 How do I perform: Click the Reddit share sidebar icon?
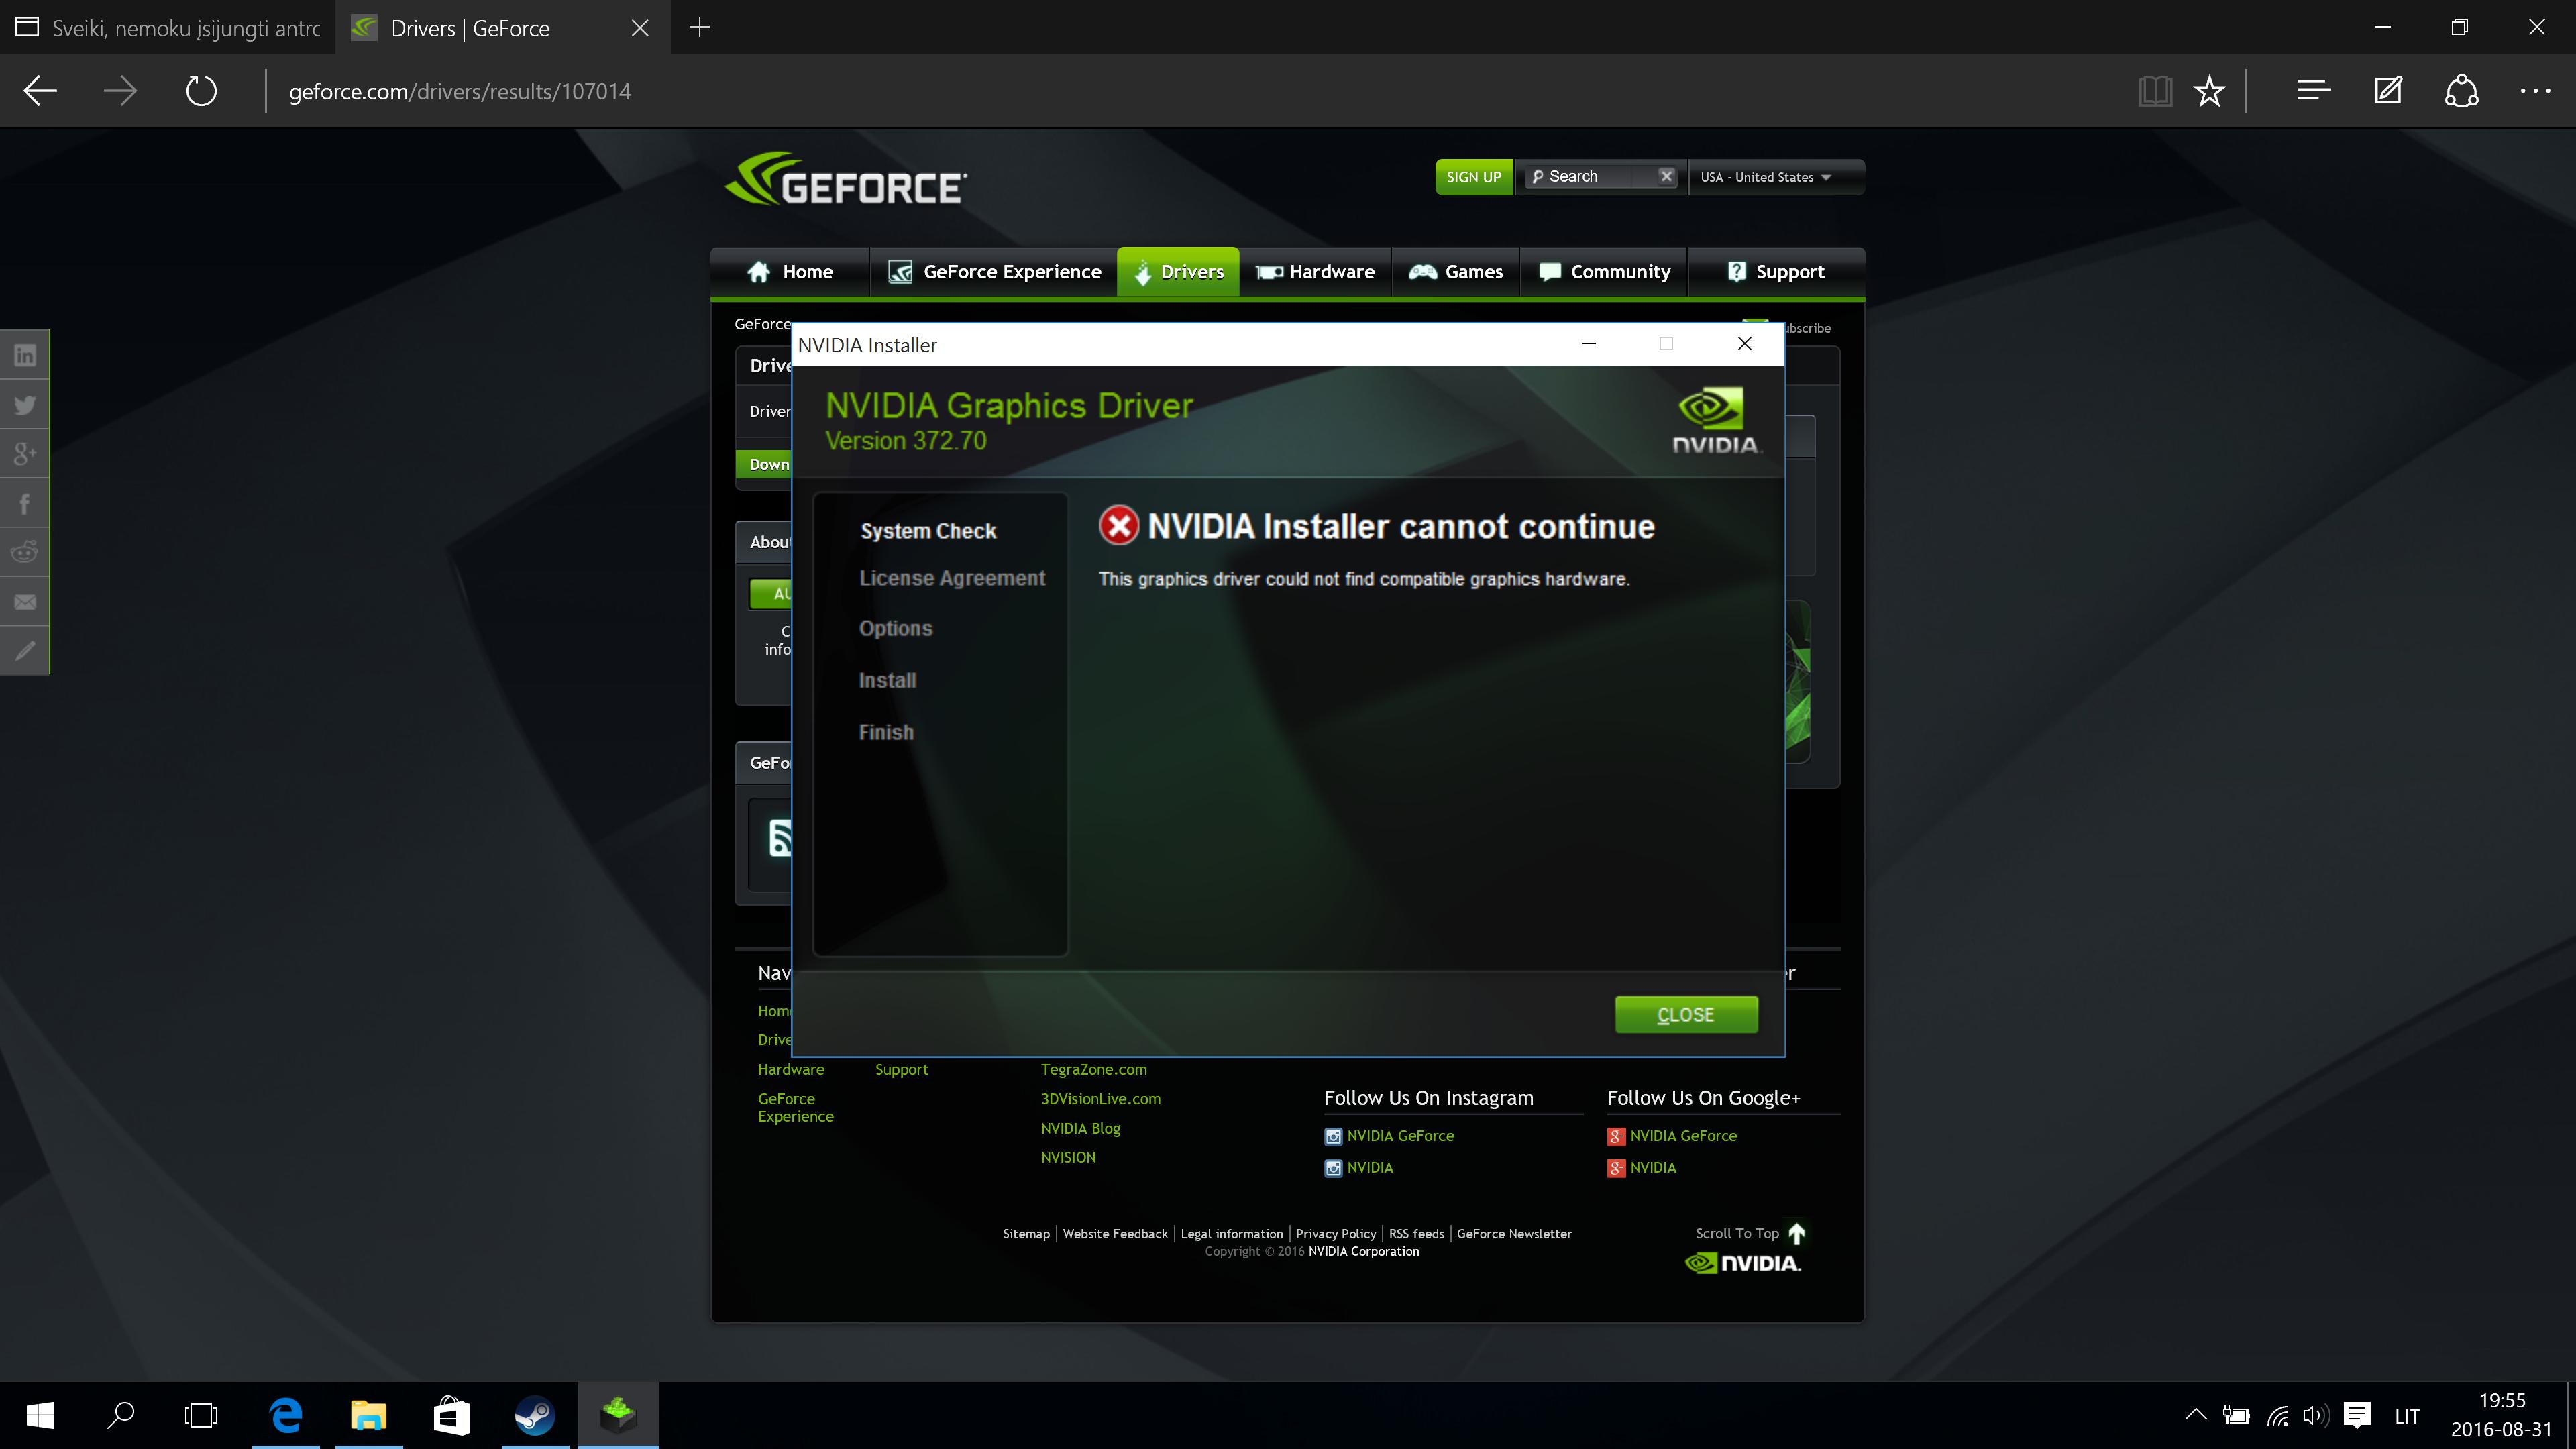[25, 552]
